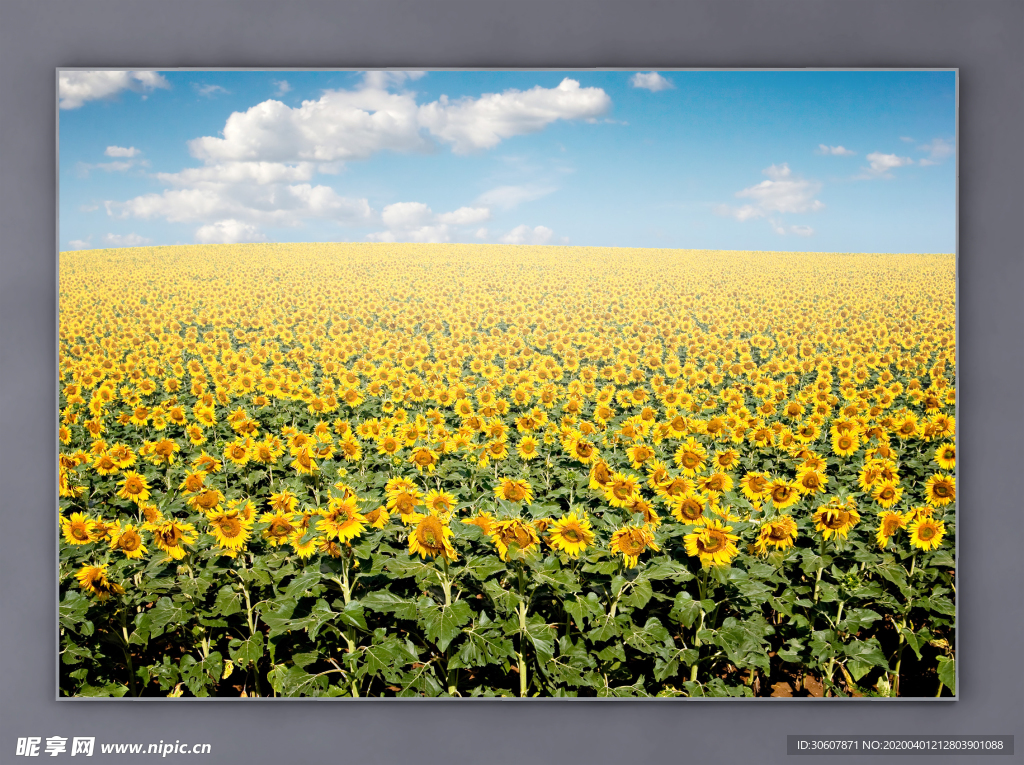Select the image ID number text
Image resolution: width=1024 pixels, height=765 pixels.
click(x=827, y=745)
